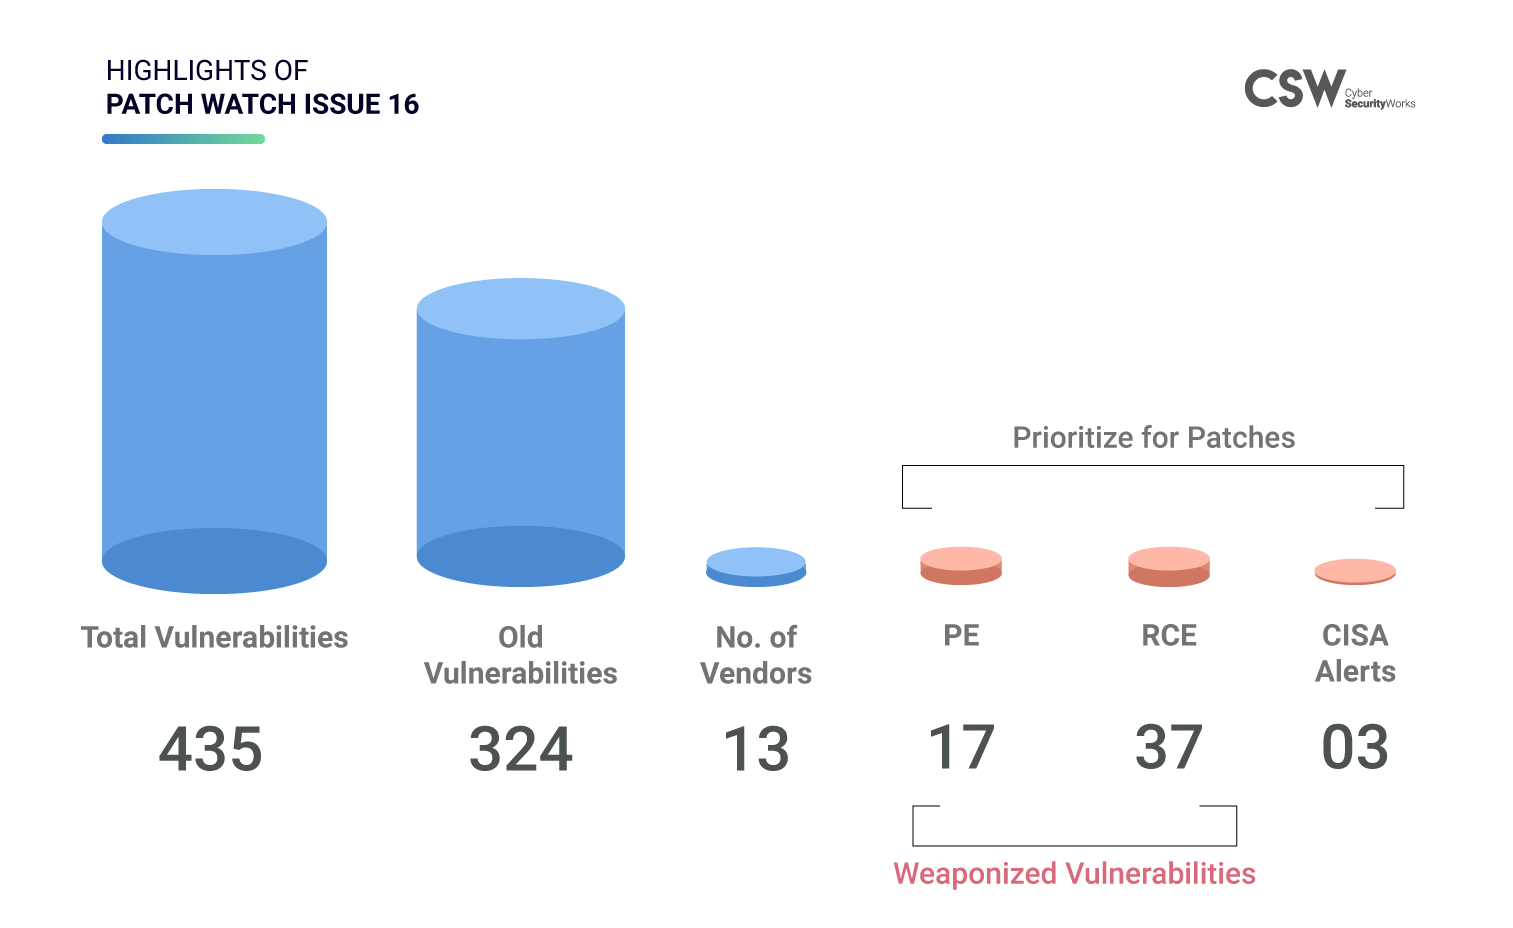Click the RCE count 37
Viewport: 1513px width, 928px height.
pyautogui.click(x=1168, y=747)
